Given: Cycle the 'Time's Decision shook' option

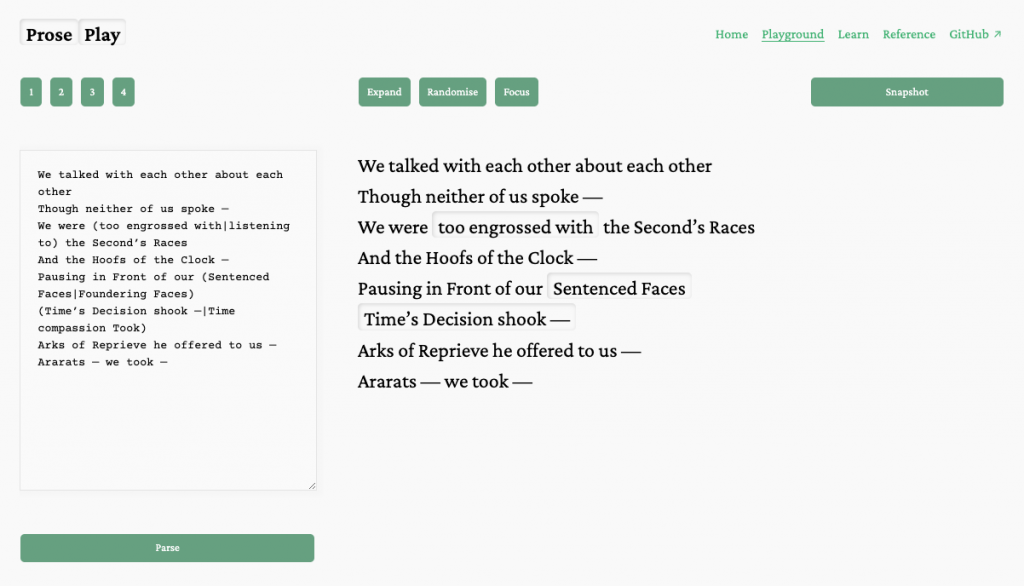Looking at the screenshot, I should (466, 319).
